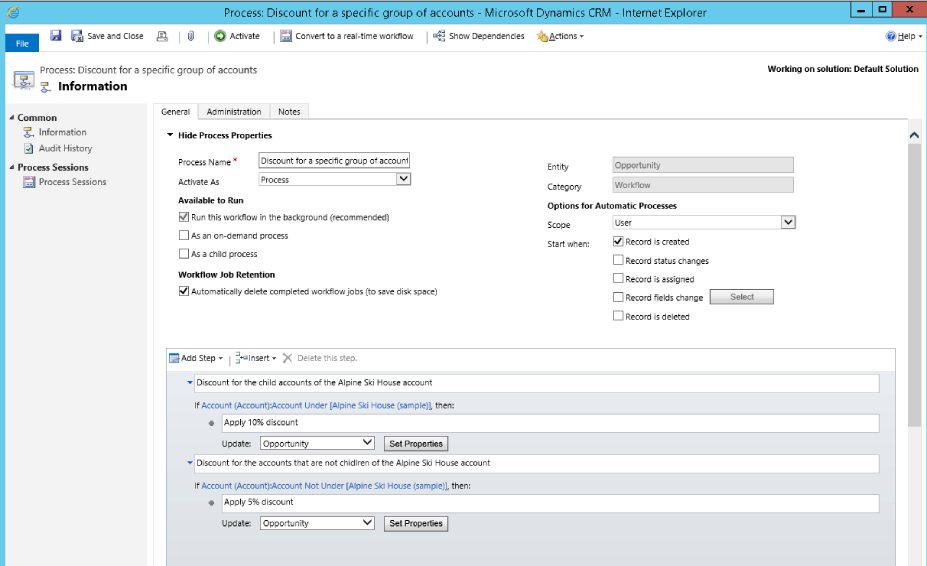Click the Save and Close icon

(77, 36)
